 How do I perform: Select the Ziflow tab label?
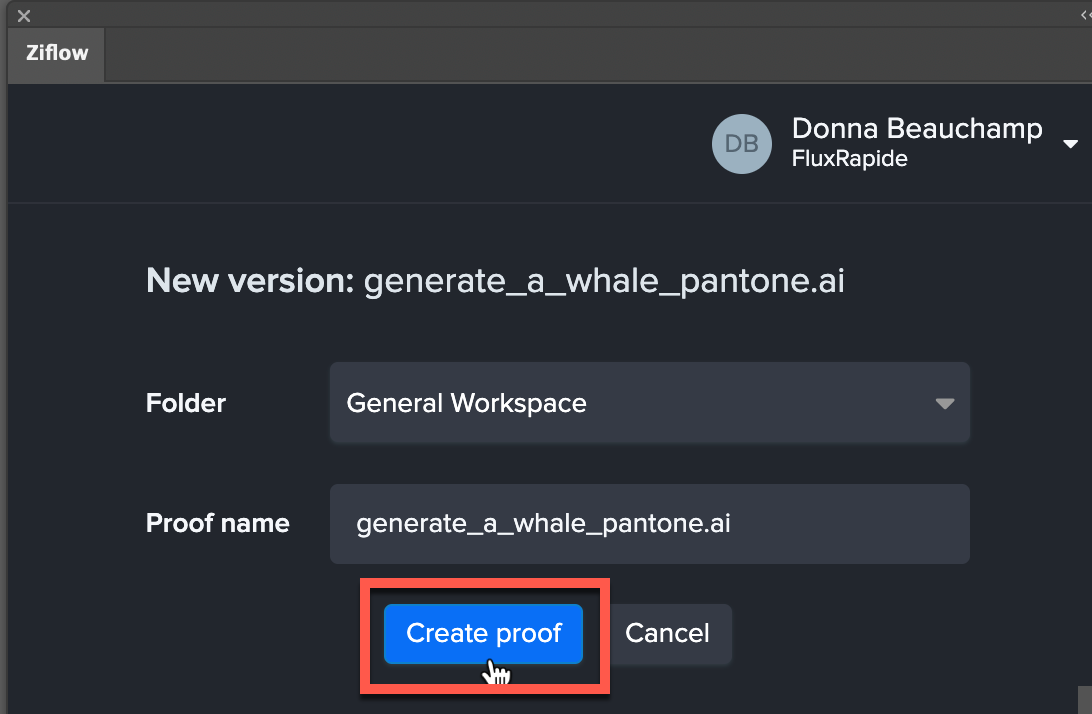tap(55, 54)
